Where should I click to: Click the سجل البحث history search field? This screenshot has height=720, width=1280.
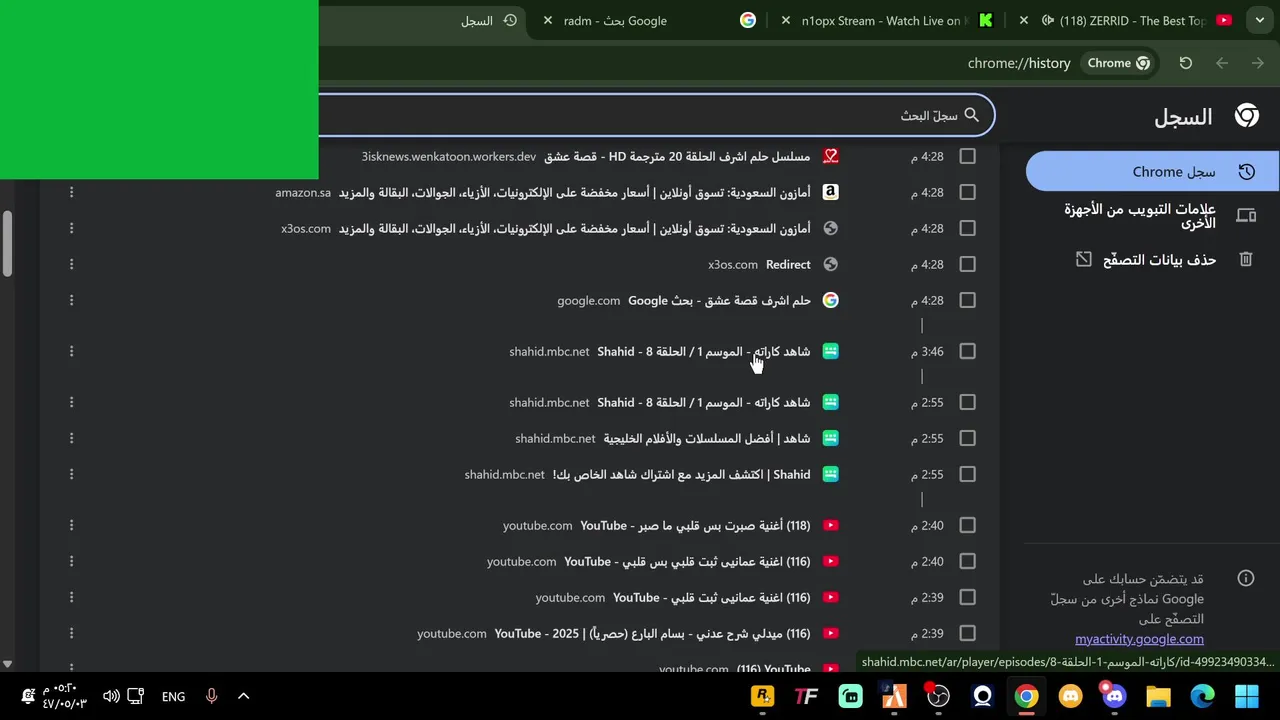657,115
